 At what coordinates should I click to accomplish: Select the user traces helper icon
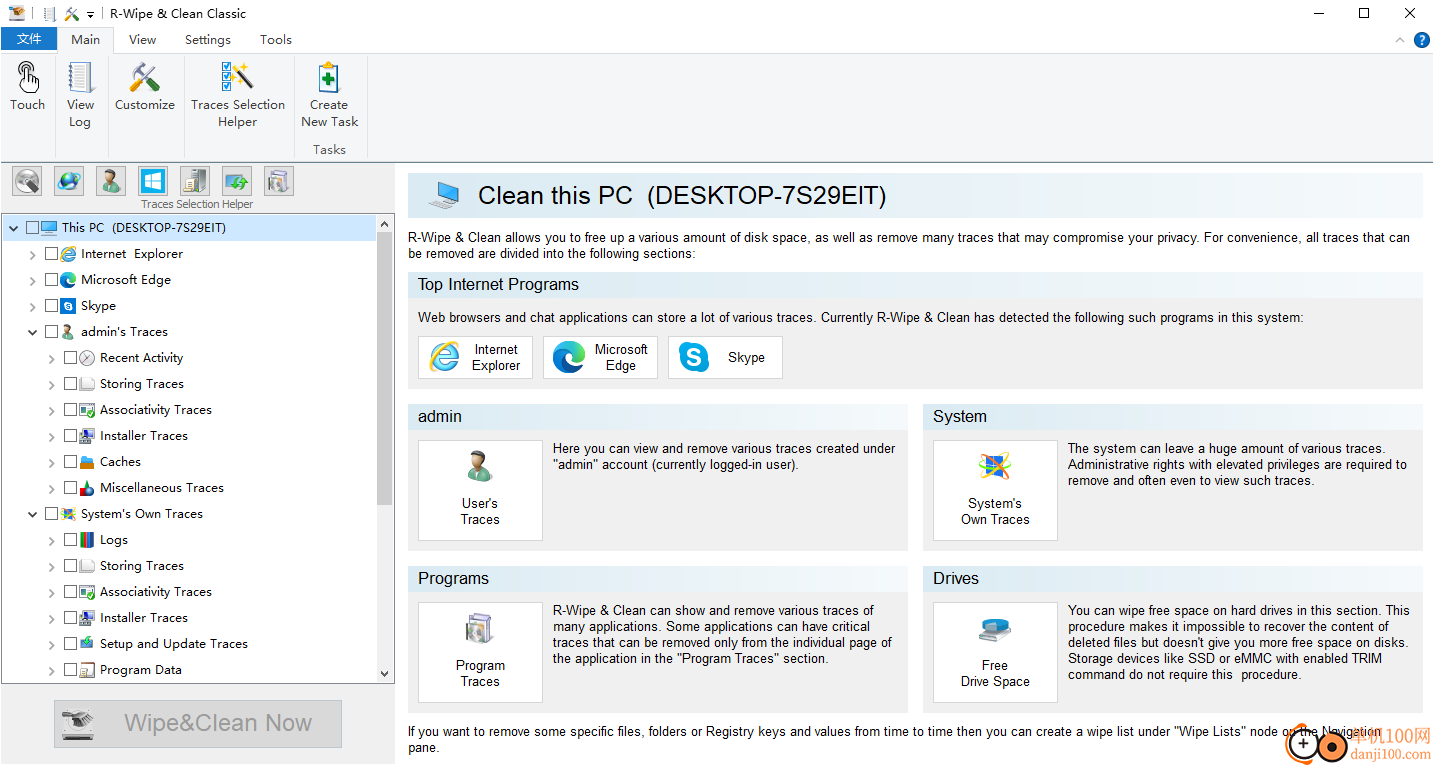pos(111,181)
